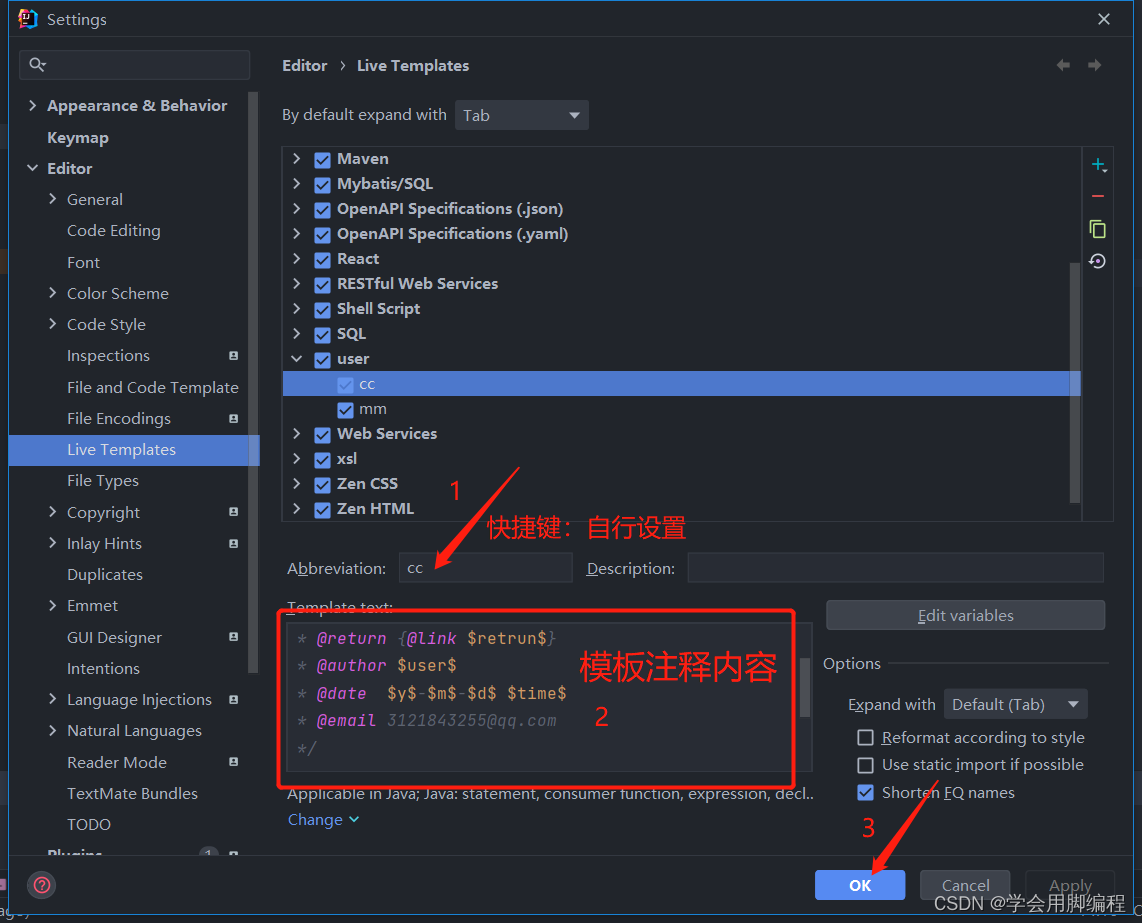Image resolution: width=1142 pixels, height=923 pixels.
Task: Uncheck the Mybatis/SQL template group
Action: (323, 184)
